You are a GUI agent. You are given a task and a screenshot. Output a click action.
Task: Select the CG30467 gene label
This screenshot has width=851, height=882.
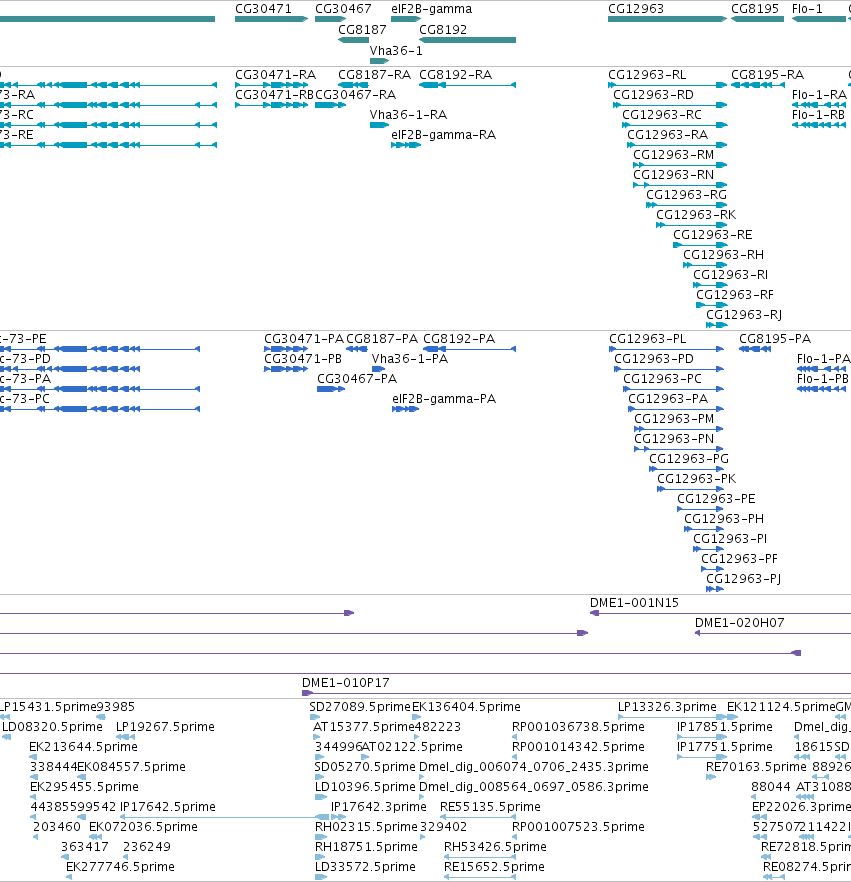(343, 9)
